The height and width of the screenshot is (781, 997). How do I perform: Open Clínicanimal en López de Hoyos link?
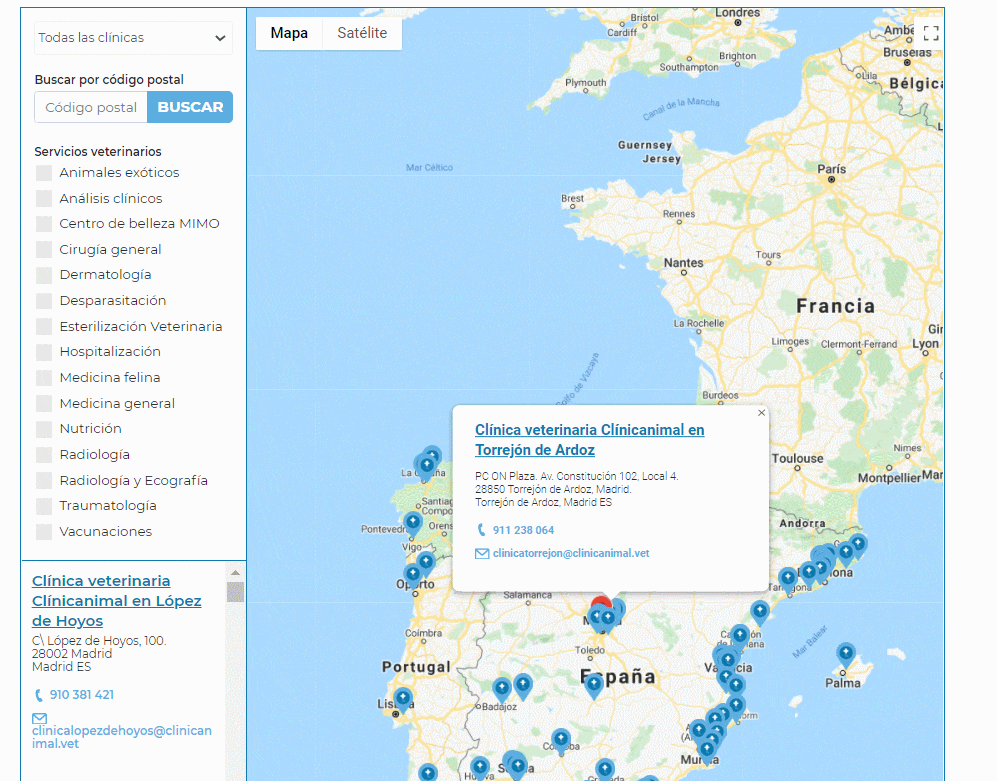pyautogui.click(x=116, y=600)
